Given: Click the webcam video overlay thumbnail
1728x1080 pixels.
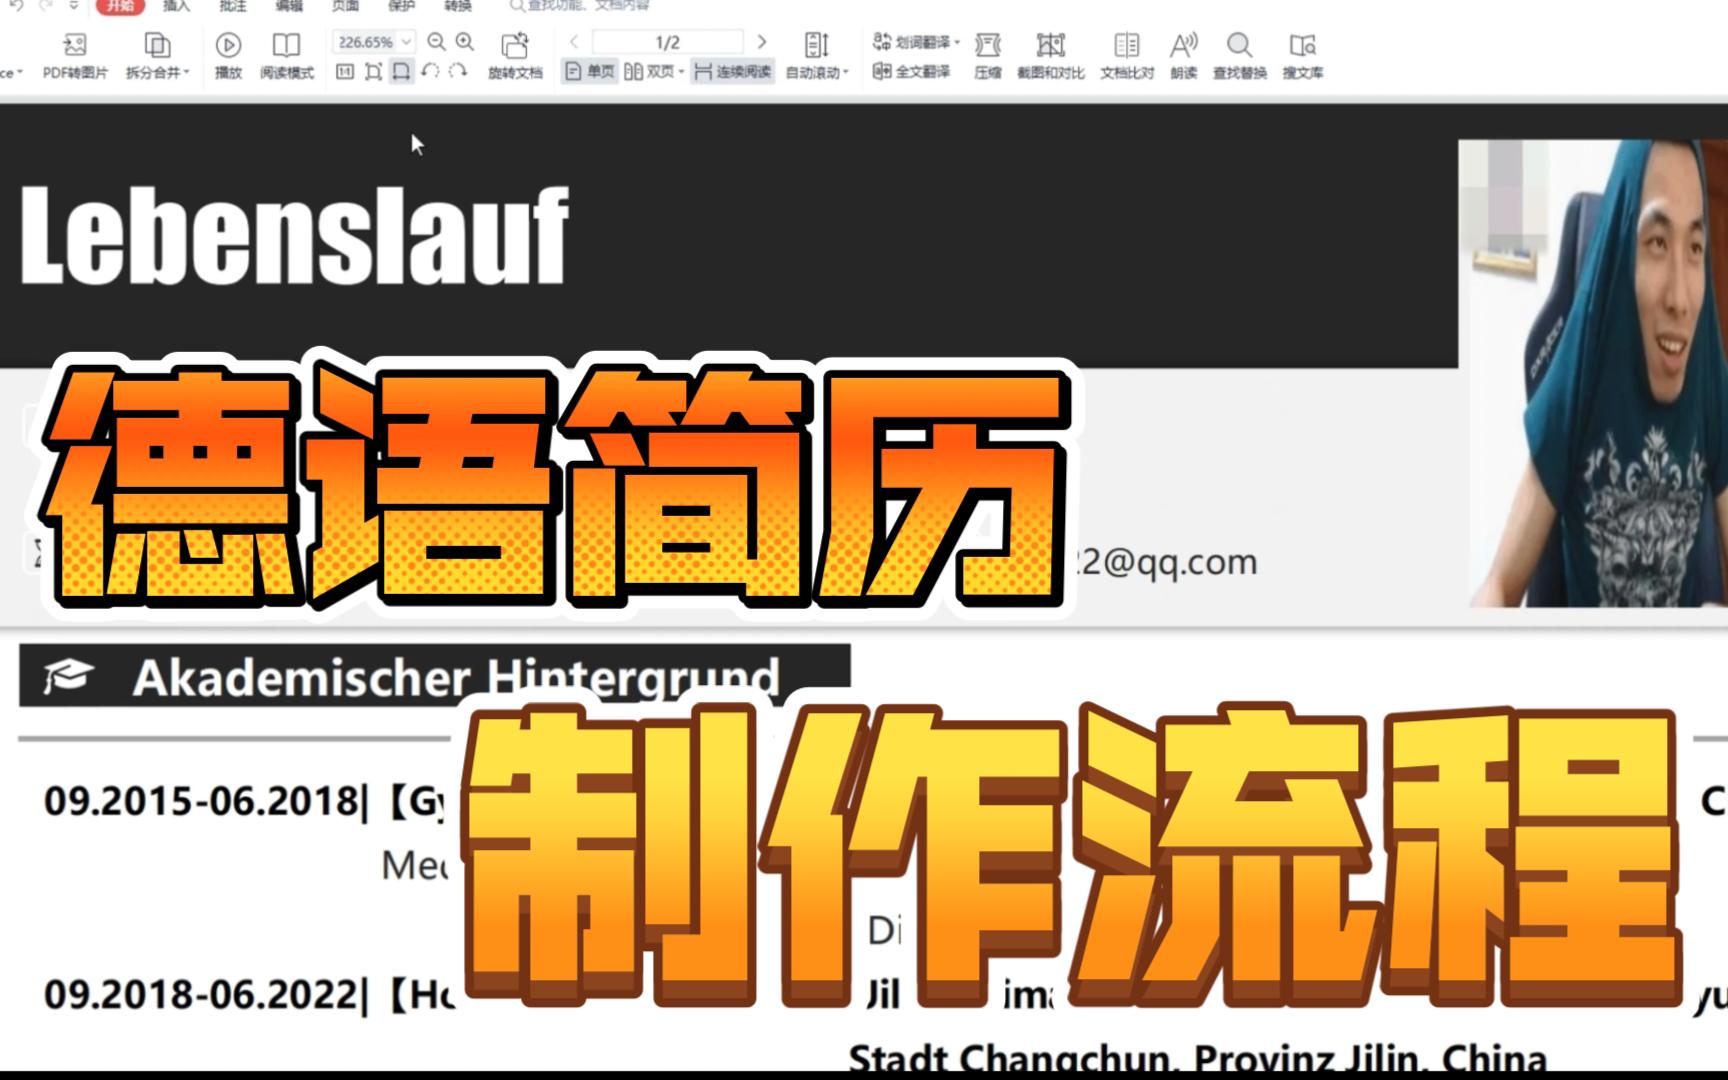Looking at the screenshot, I should click(x=1593, y=373).
